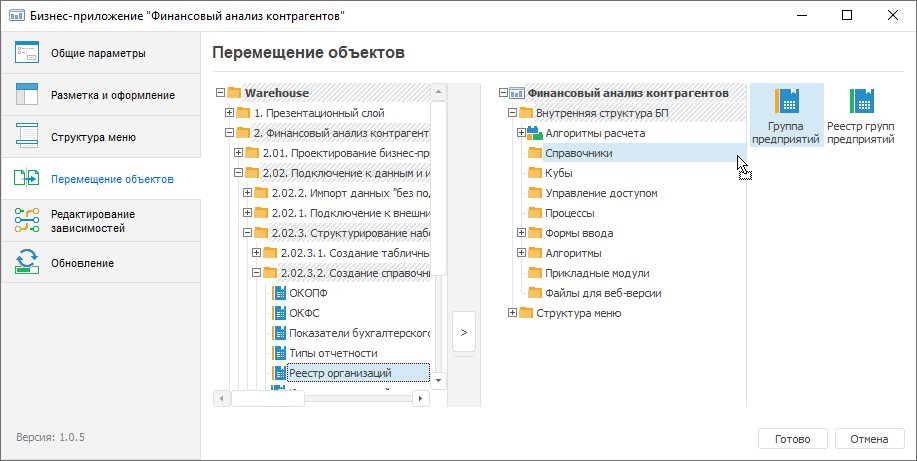The height and width of the screenshot is (461, 917).
Task: Select the Реестр организаций tree item
Action: click(x=339, y=373)
